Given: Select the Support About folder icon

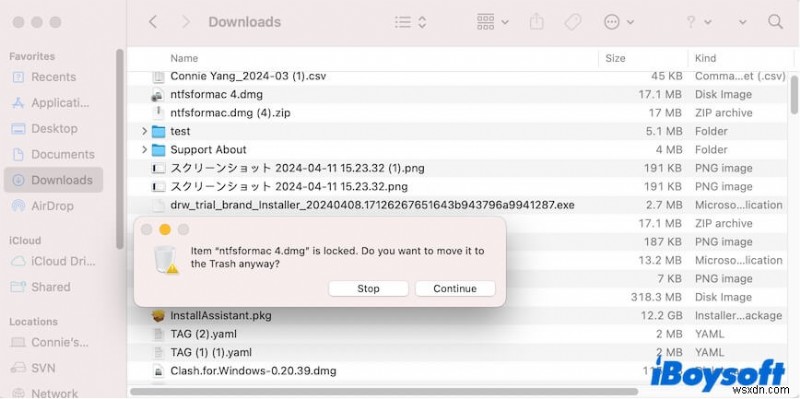Looking at the screenshot, I should [159, 150].
